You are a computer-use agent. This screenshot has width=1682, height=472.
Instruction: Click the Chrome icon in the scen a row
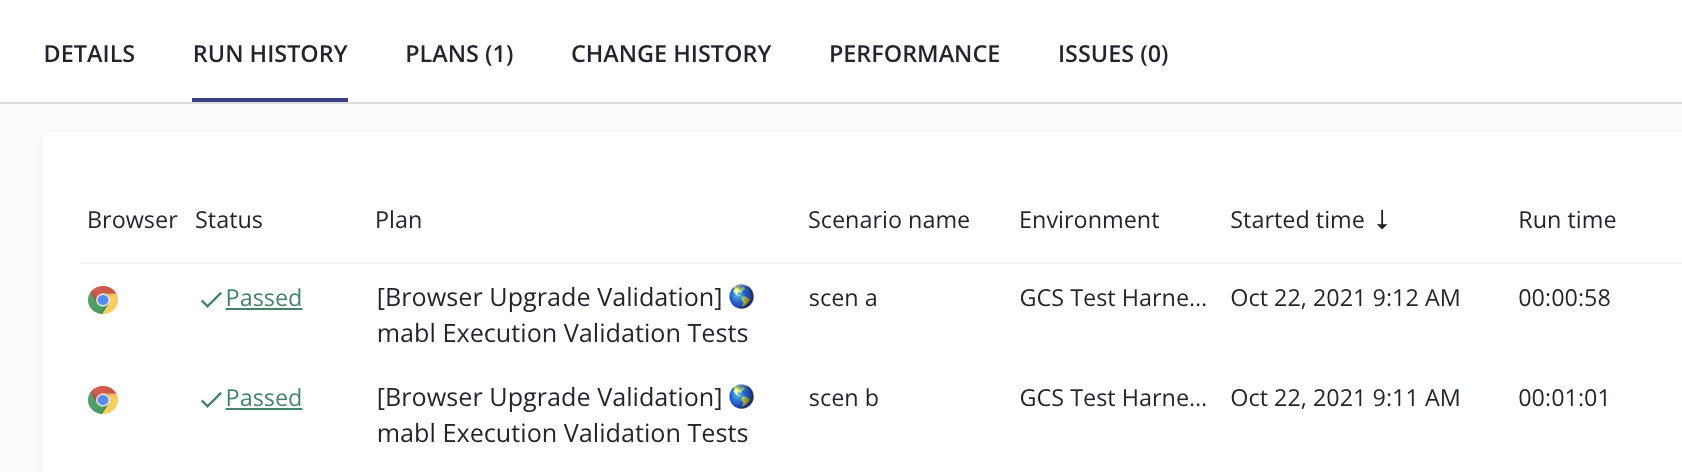point(103,299)
